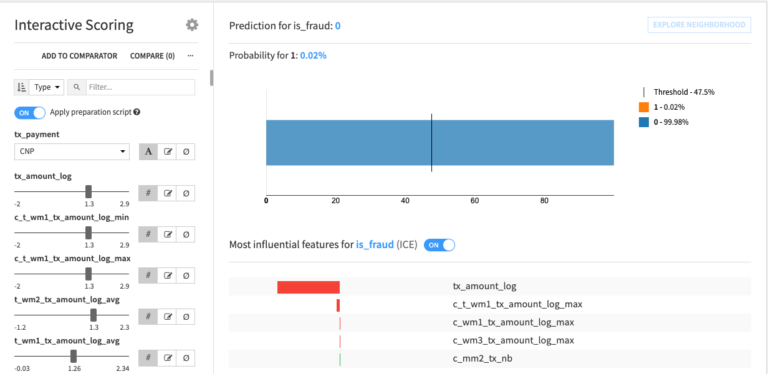This screenshot has width=768, height=374.
Task: Open Interactive Scoring settings gear
Action: point(192,25)
